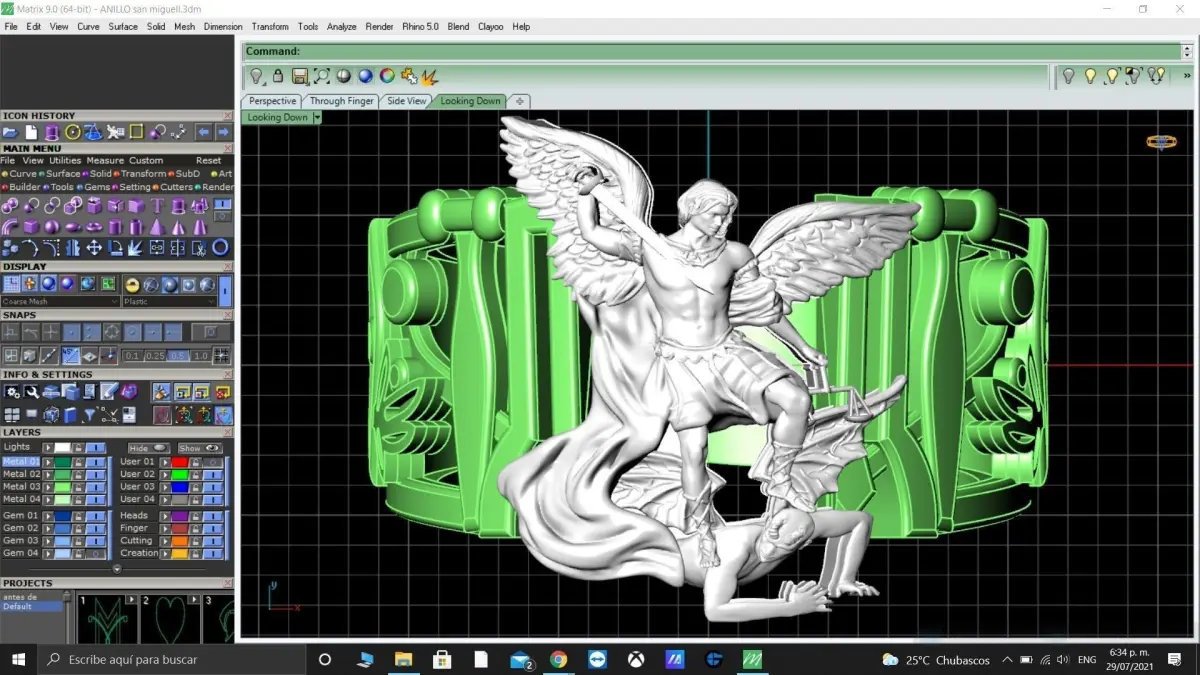Click the Metal 01 green color swatch
This screenshot has height=675, width=1200.
pos(63,462)
